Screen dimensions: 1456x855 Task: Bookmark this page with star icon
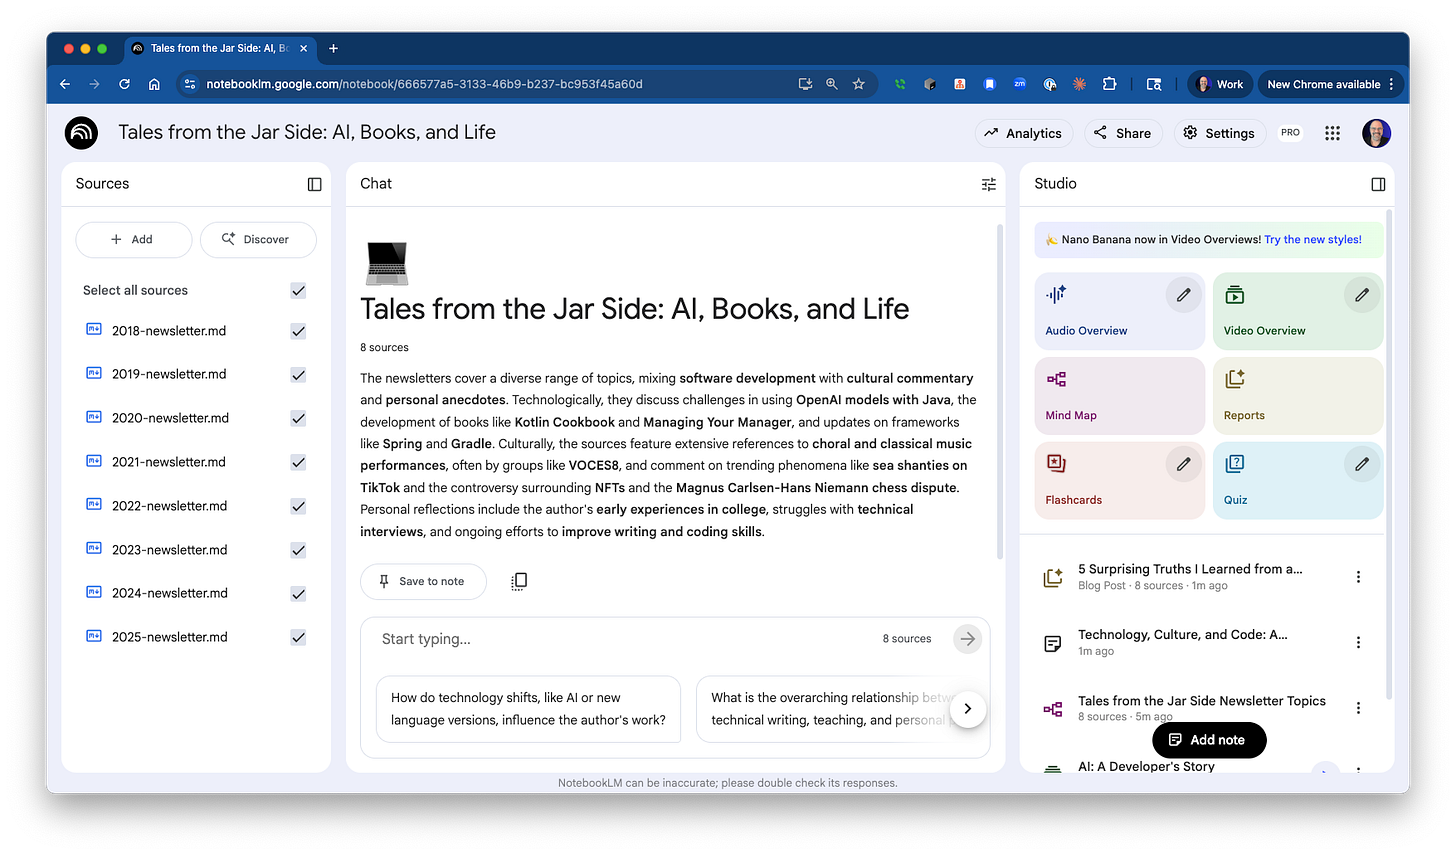point(858,84)
